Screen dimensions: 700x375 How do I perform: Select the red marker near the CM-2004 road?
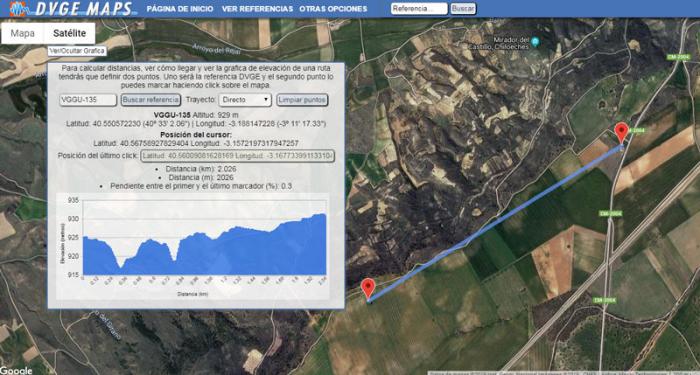(621, 133)
